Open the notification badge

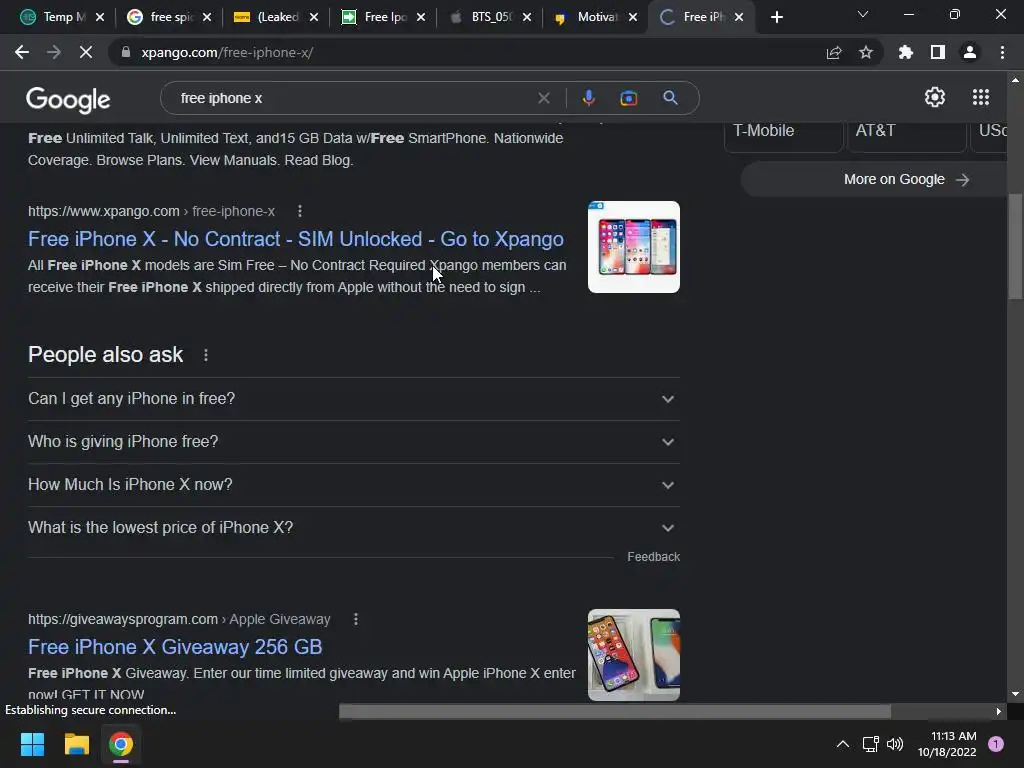(995, 744)
